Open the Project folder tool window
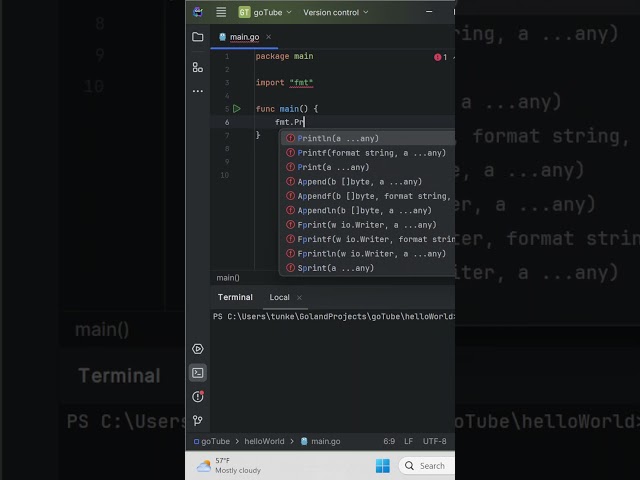 click(x=198, y=37)
